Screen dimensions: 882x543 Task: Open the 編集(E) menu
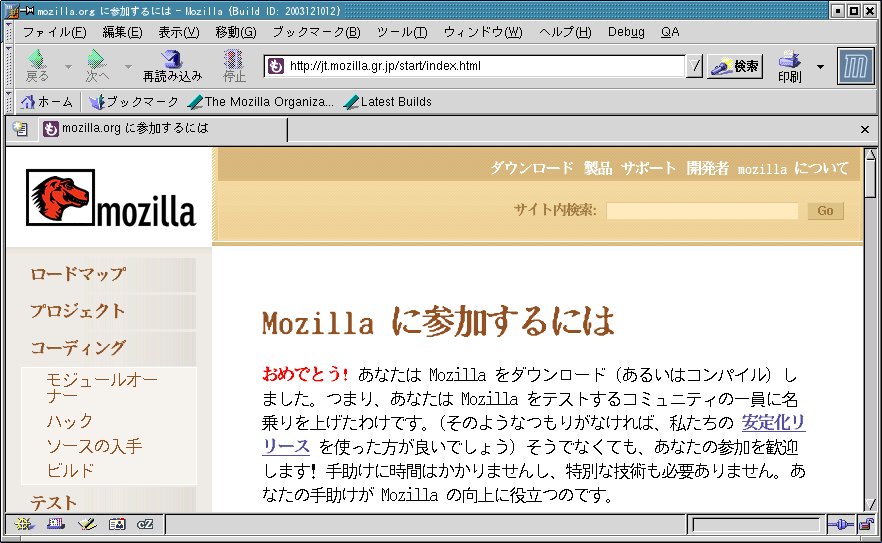pyautogui.click(x=122, y=32)
